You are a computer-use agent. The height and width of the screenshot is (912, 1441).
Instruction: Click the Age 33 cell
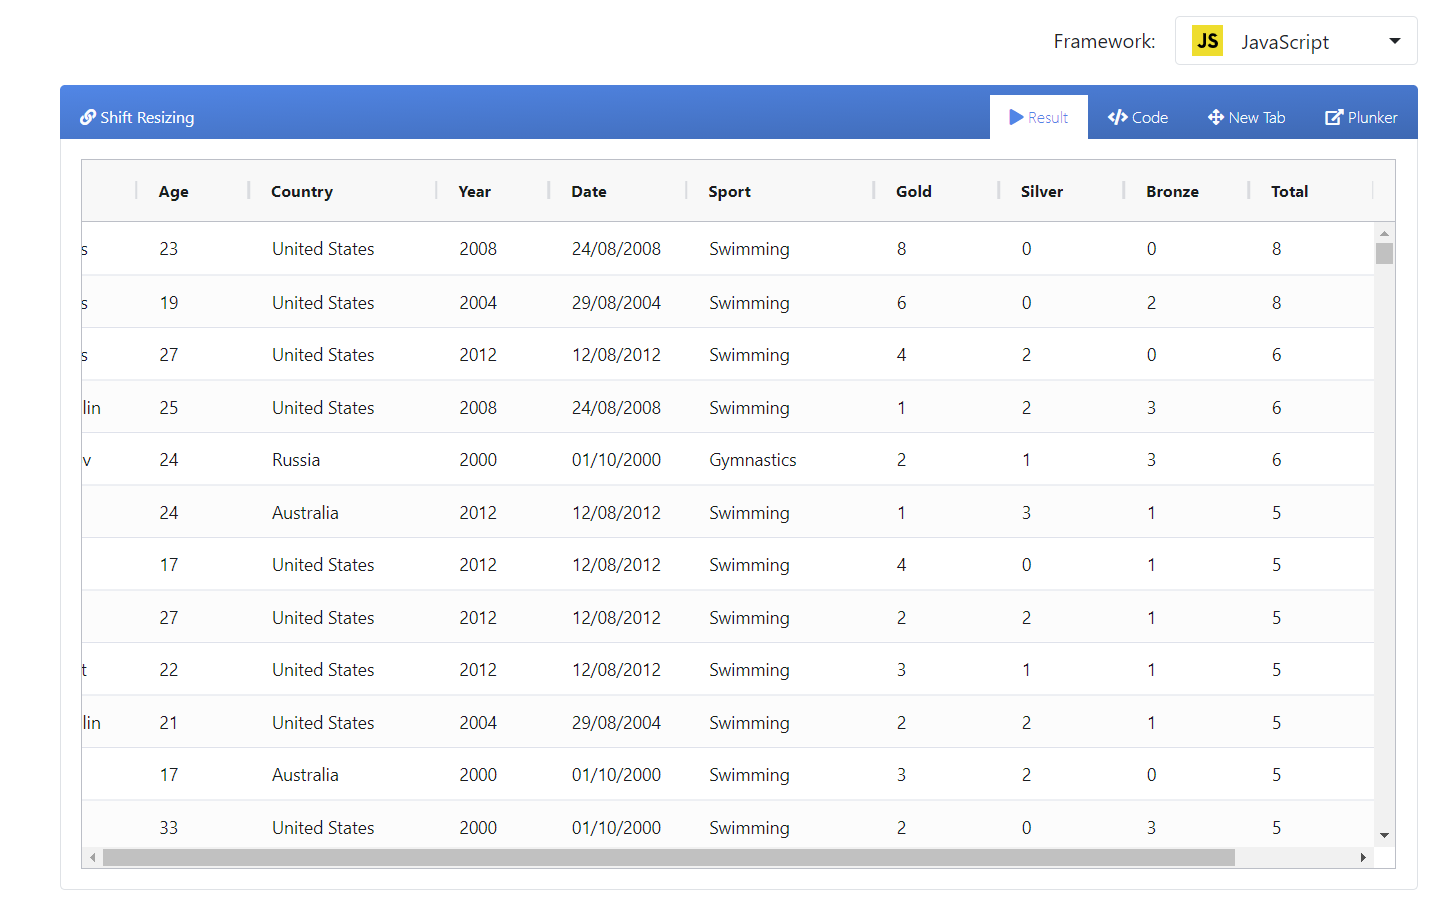[169, 828]
